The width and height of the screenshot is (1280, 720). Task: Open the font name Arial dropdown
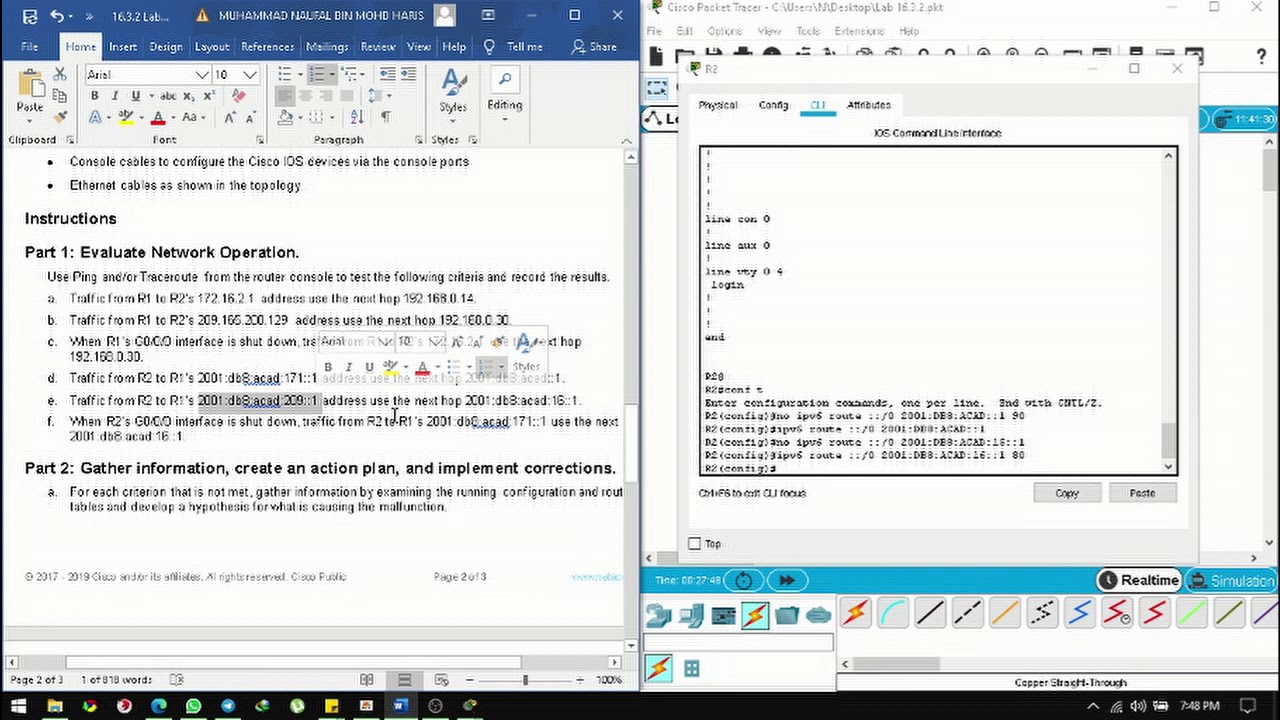click(202, 75)
